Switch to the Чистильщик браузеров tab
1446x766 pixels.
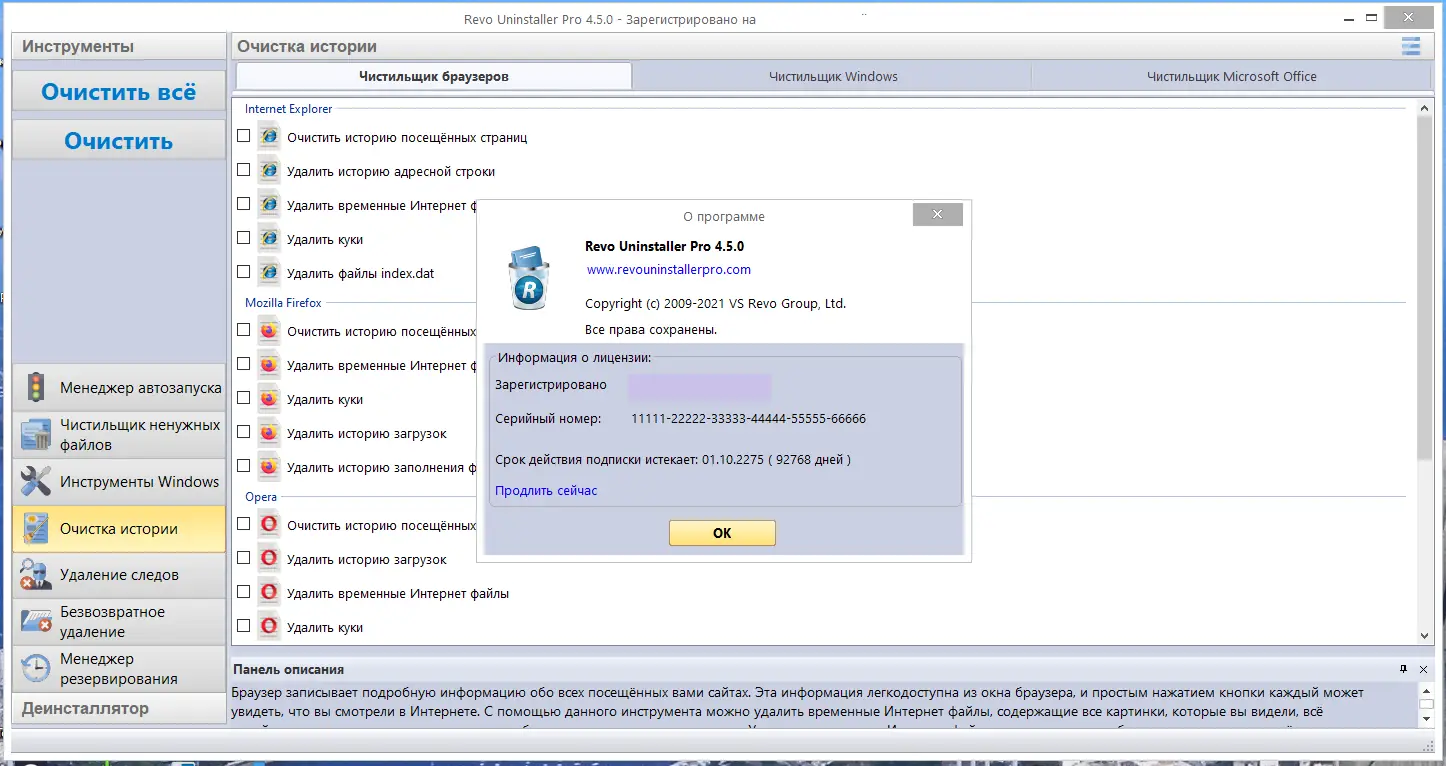(x=434, y=76)
